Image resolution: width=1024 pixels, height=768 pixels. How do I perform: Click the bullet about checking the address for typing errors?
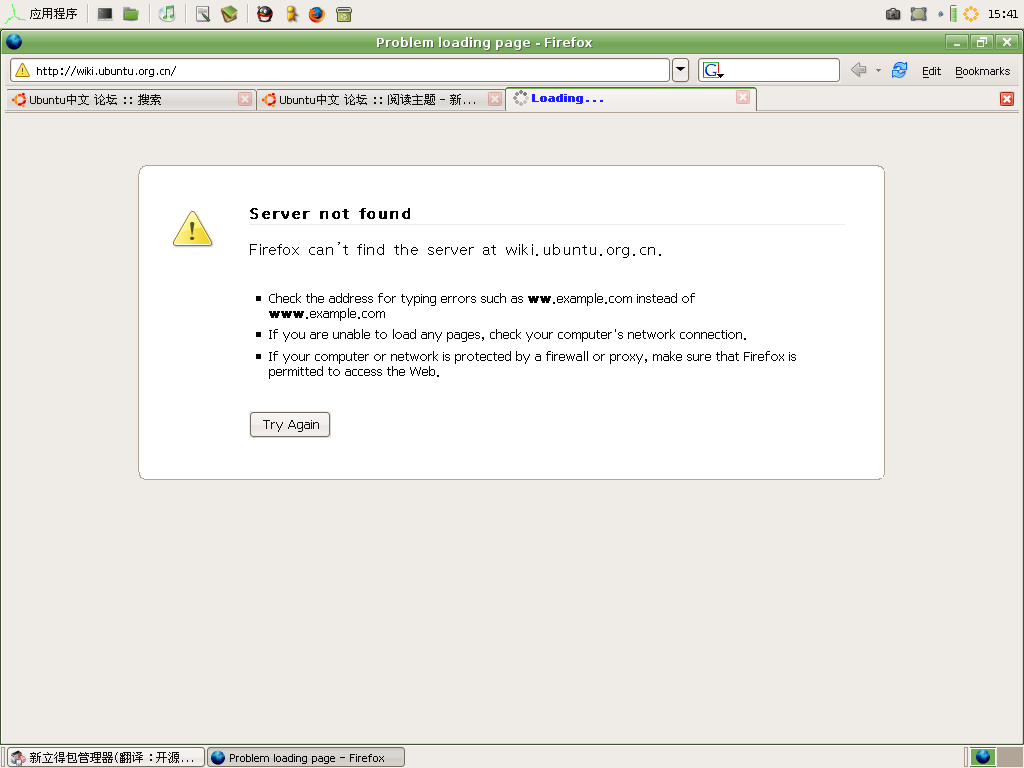click(481, 306)
